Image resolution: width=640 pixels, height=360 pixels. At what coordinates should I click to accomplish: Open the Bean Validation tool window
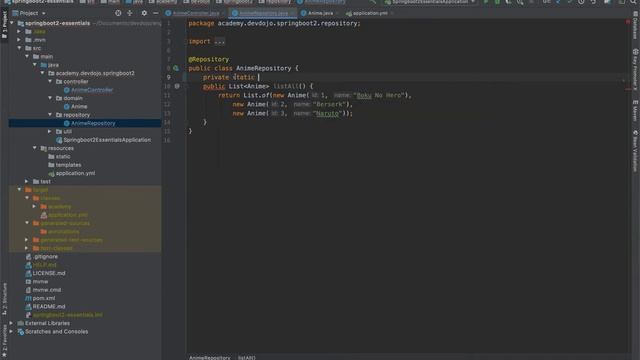636,151
